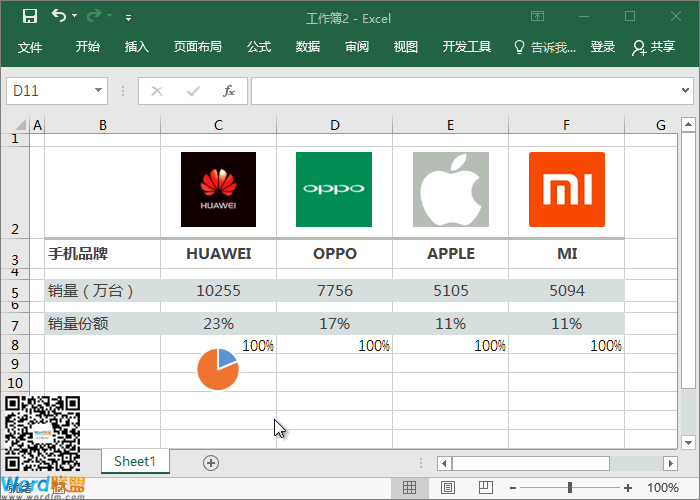This screenshot has height=500, width=700.
Task: Click the zoom out minus button
Action: pos(513,488)
